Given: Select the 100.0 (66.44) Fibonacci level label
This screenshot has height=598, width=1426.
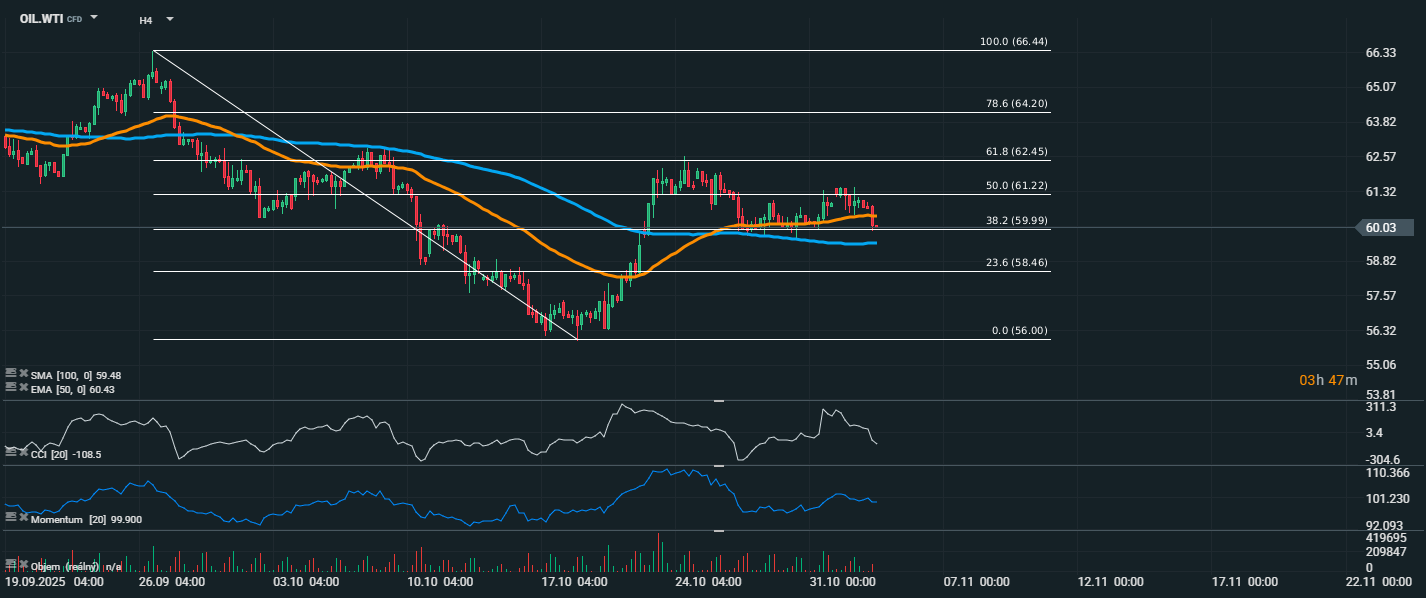Looking at the screenshot, I should pos(1014,42).
